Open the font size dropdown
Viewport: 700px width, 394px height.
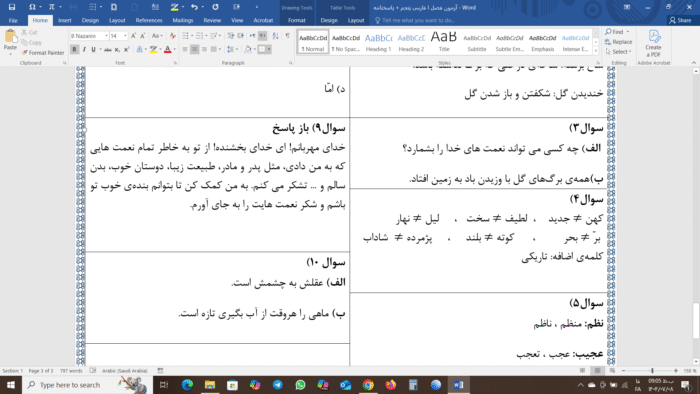125,36
